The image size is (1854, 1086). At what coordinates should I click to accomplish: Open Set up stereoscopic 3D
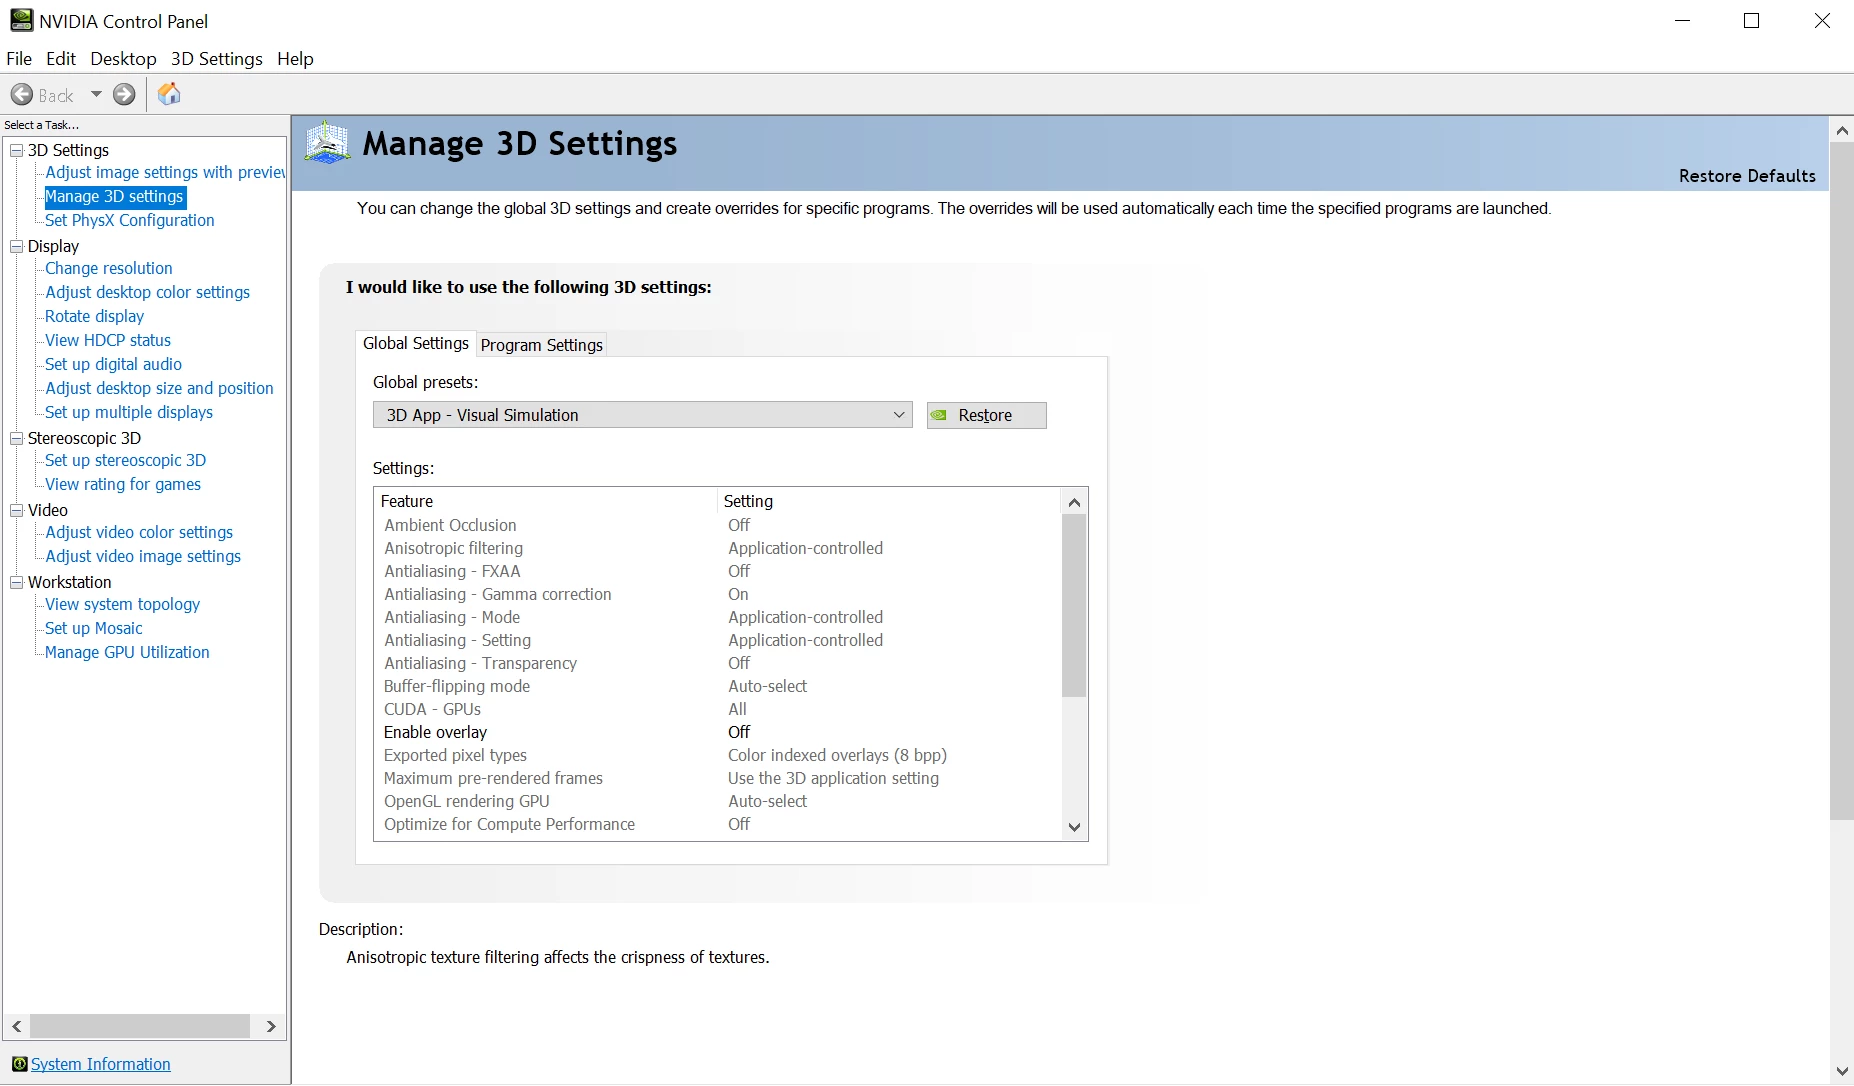coord(126,460)
